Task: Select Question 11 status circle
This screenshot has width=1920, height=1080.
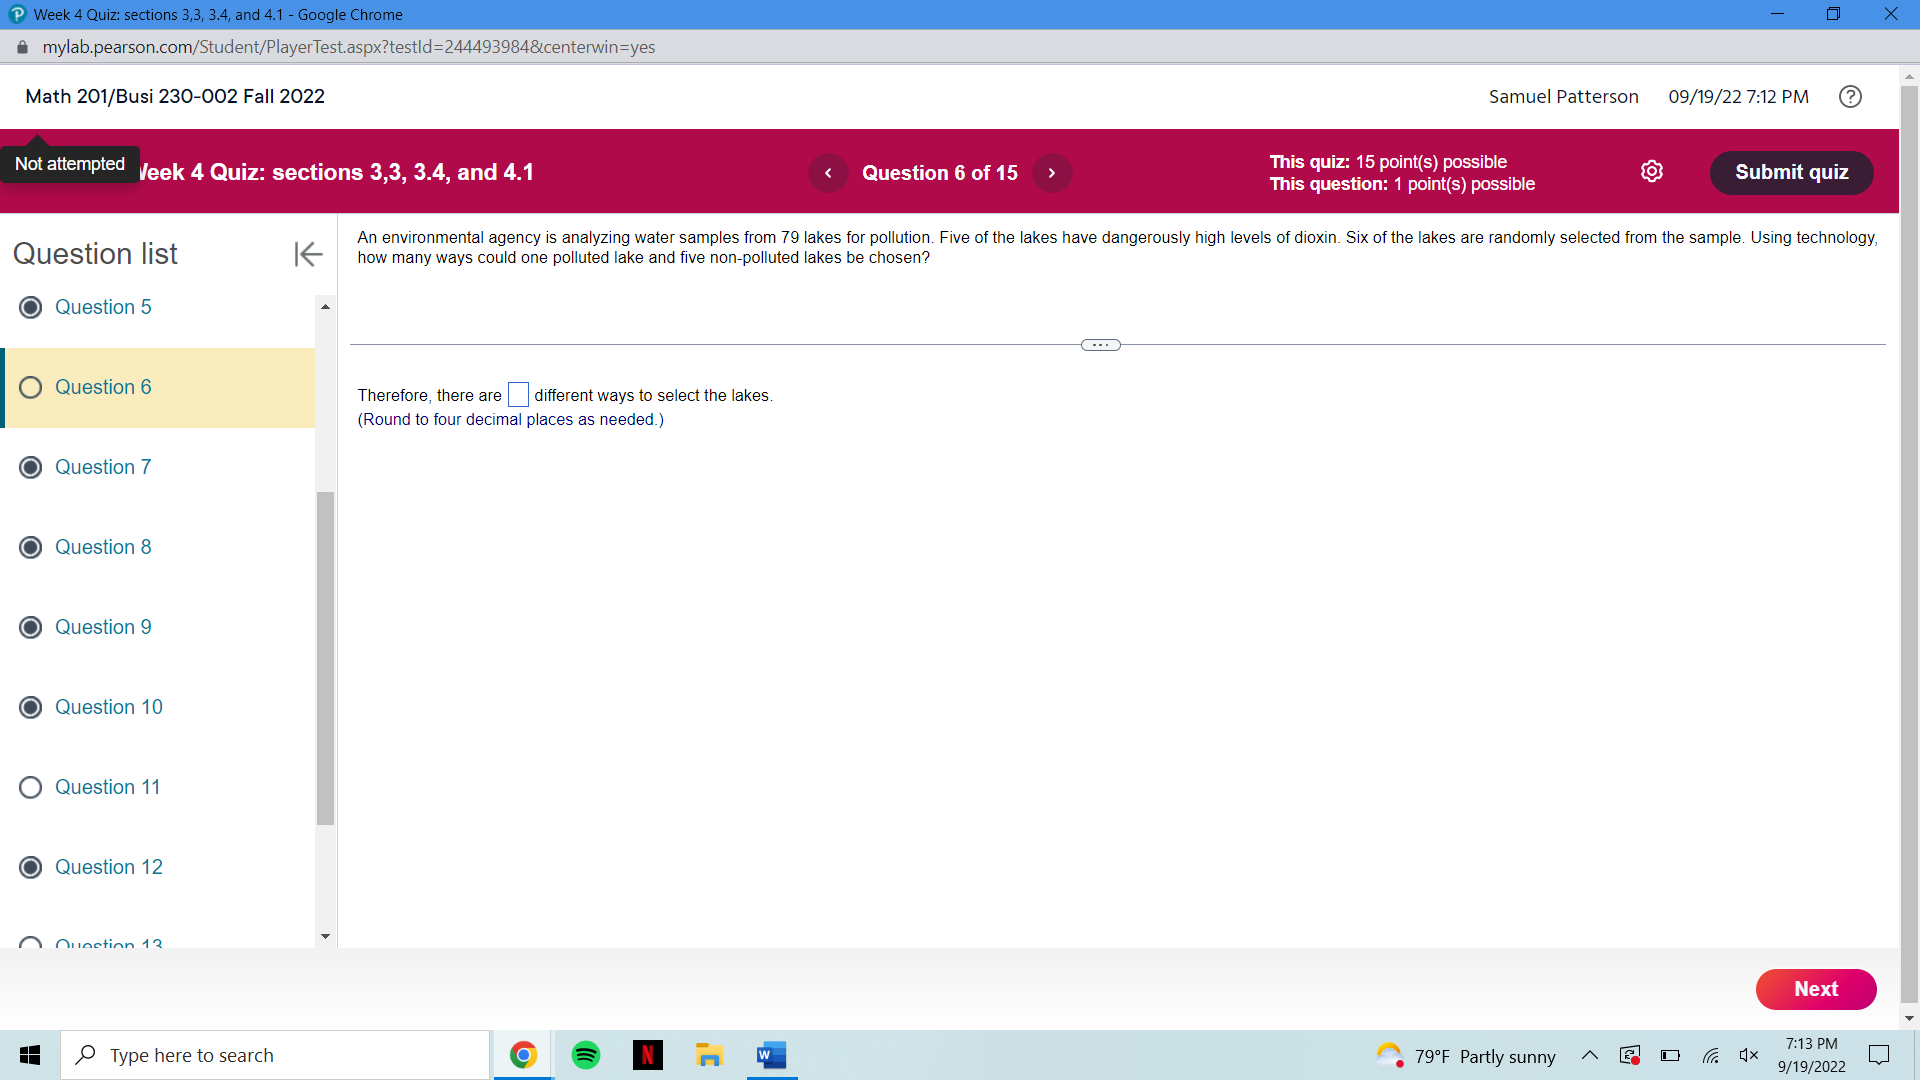Action: coord(31,787)
